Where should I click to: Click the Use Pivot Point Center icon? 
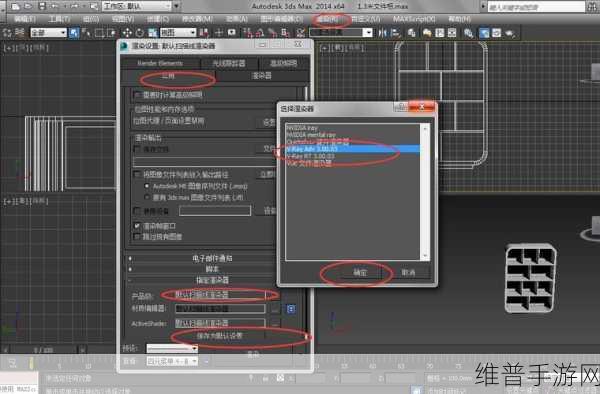point(204,33)
